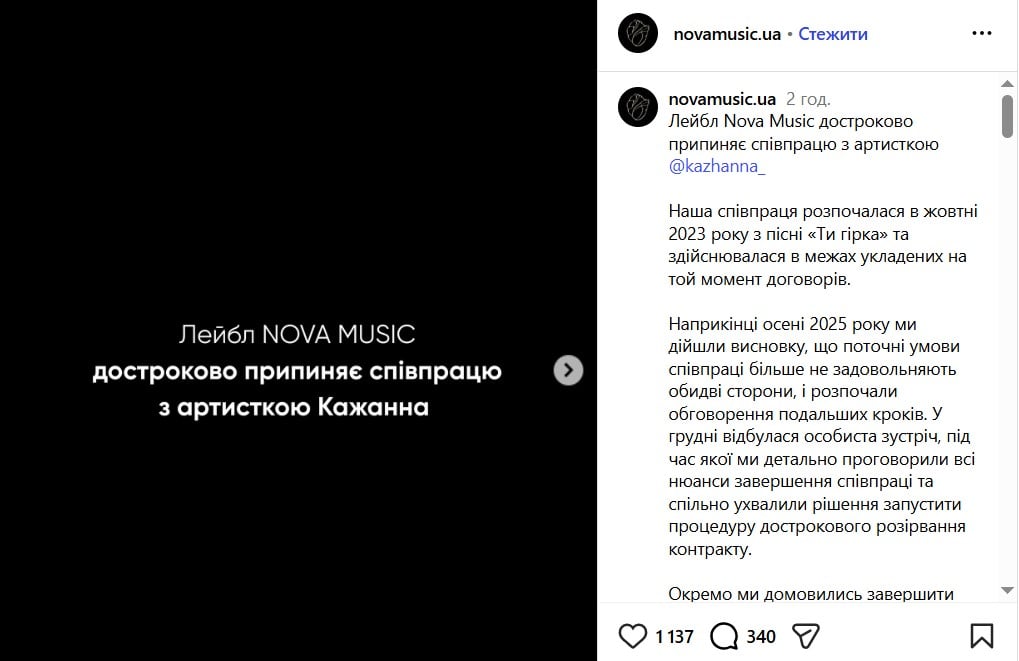Click the novamusic.ua username in the header
This screenshot has width=1019, height=661.
point(728,33)
